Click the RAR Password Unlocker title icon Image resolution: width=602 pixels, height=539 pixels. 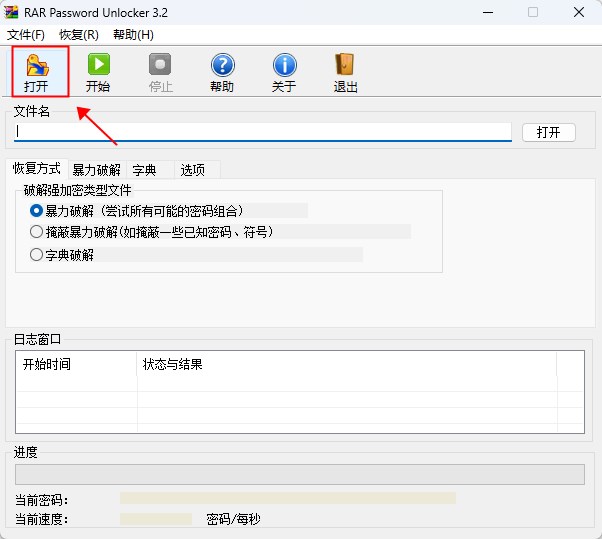click(11, 12)
